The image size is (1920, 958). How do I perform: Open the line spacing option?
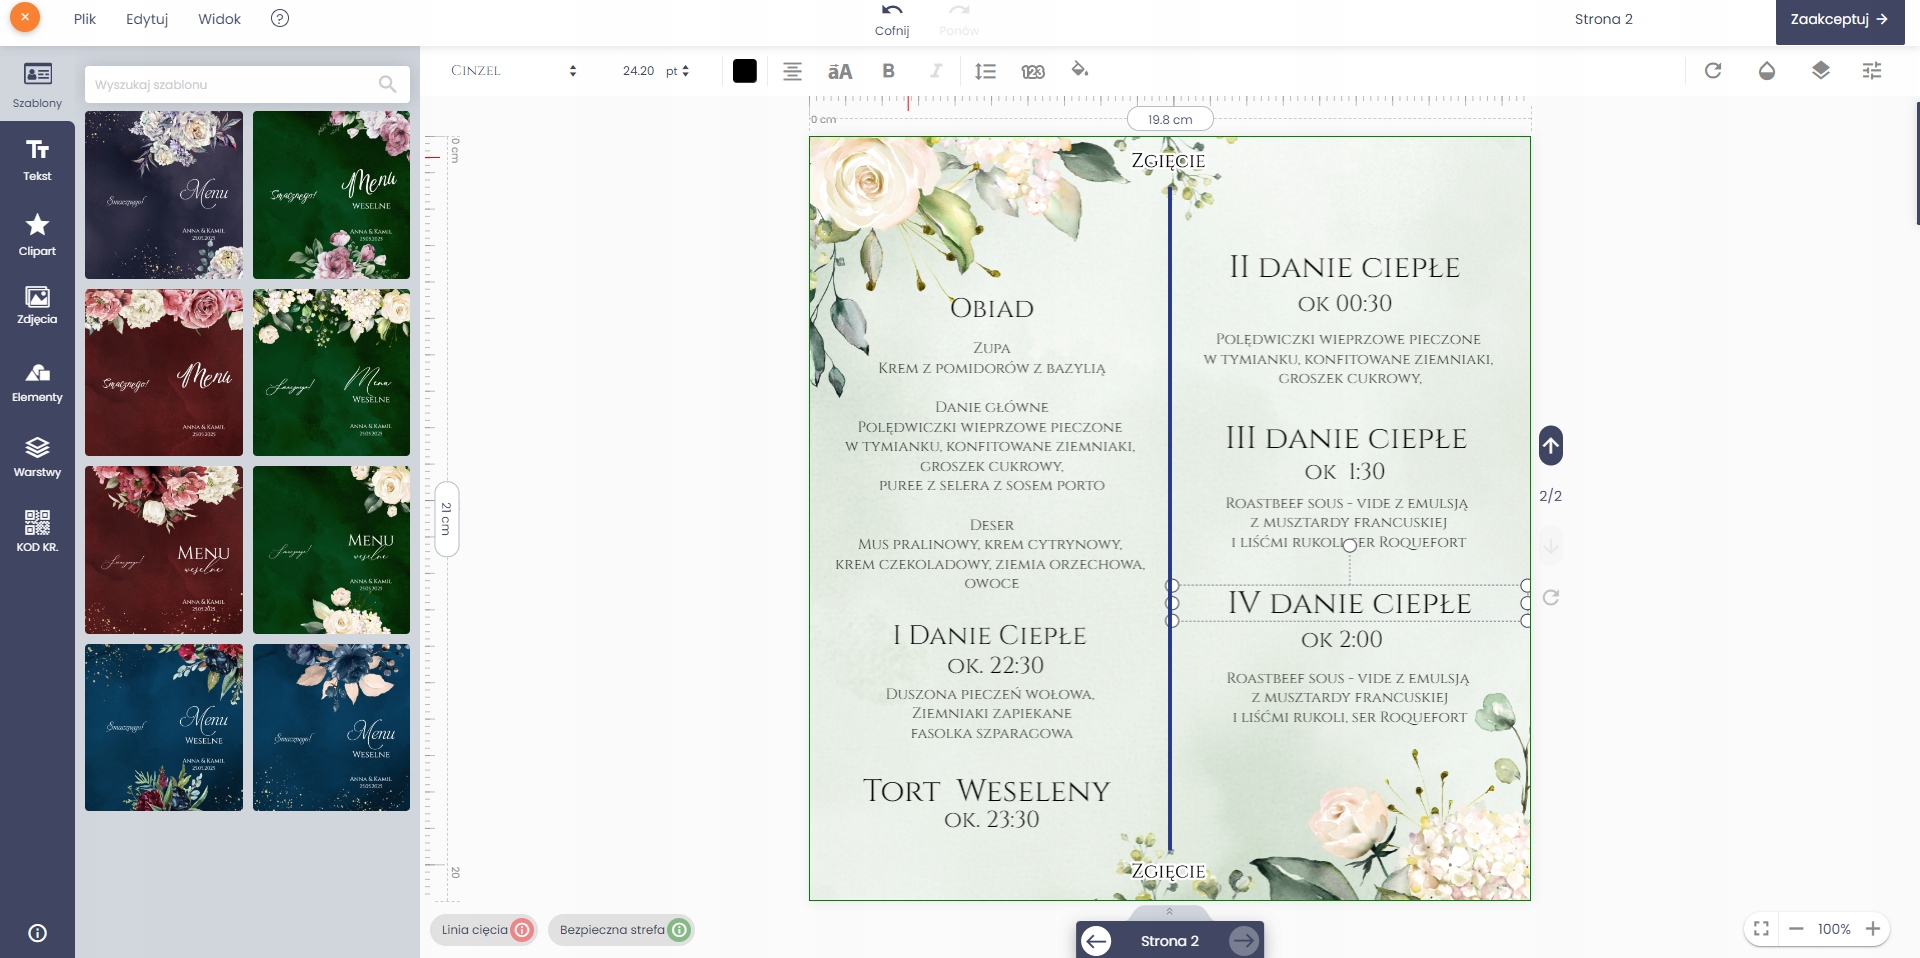coord(985,71)
